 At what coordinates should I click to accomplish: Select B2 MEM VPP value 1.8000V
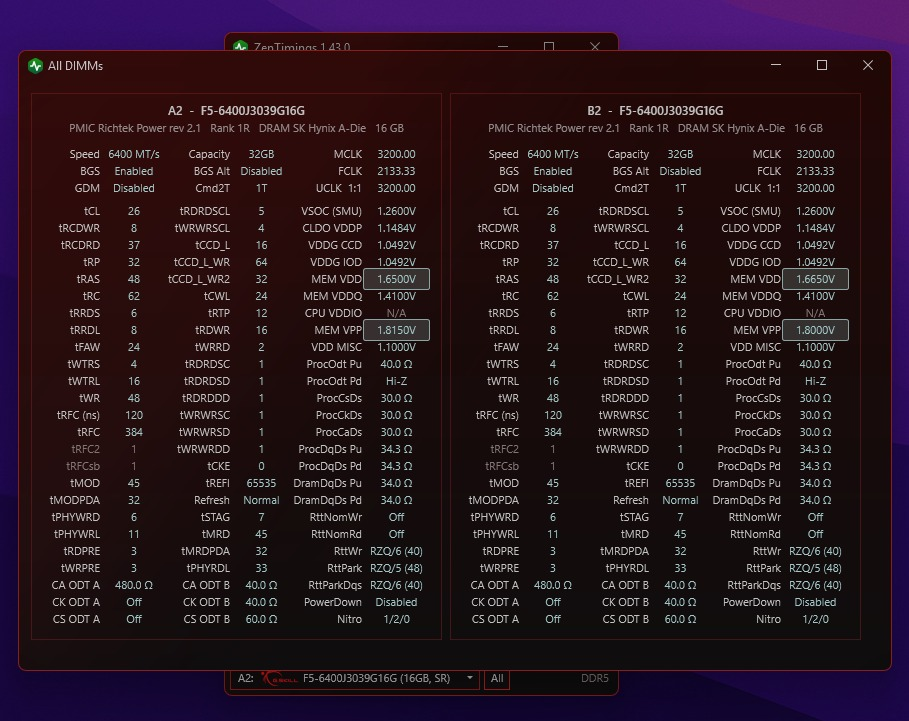click(x=815, y=330)
